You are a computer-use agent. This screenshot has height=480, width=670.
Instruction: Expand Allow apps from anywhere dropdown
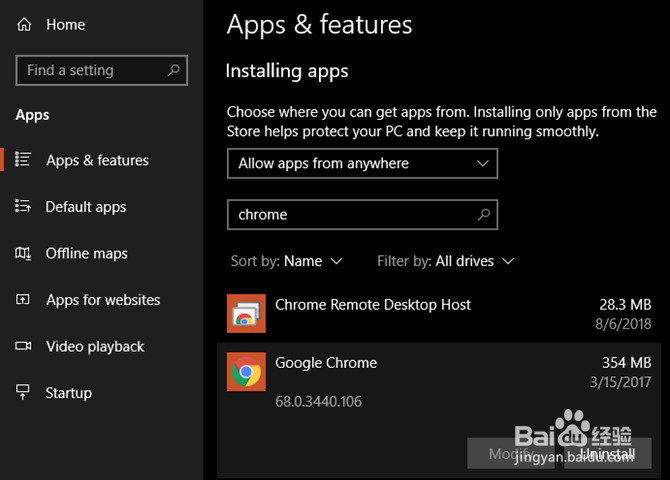point(362,163)
